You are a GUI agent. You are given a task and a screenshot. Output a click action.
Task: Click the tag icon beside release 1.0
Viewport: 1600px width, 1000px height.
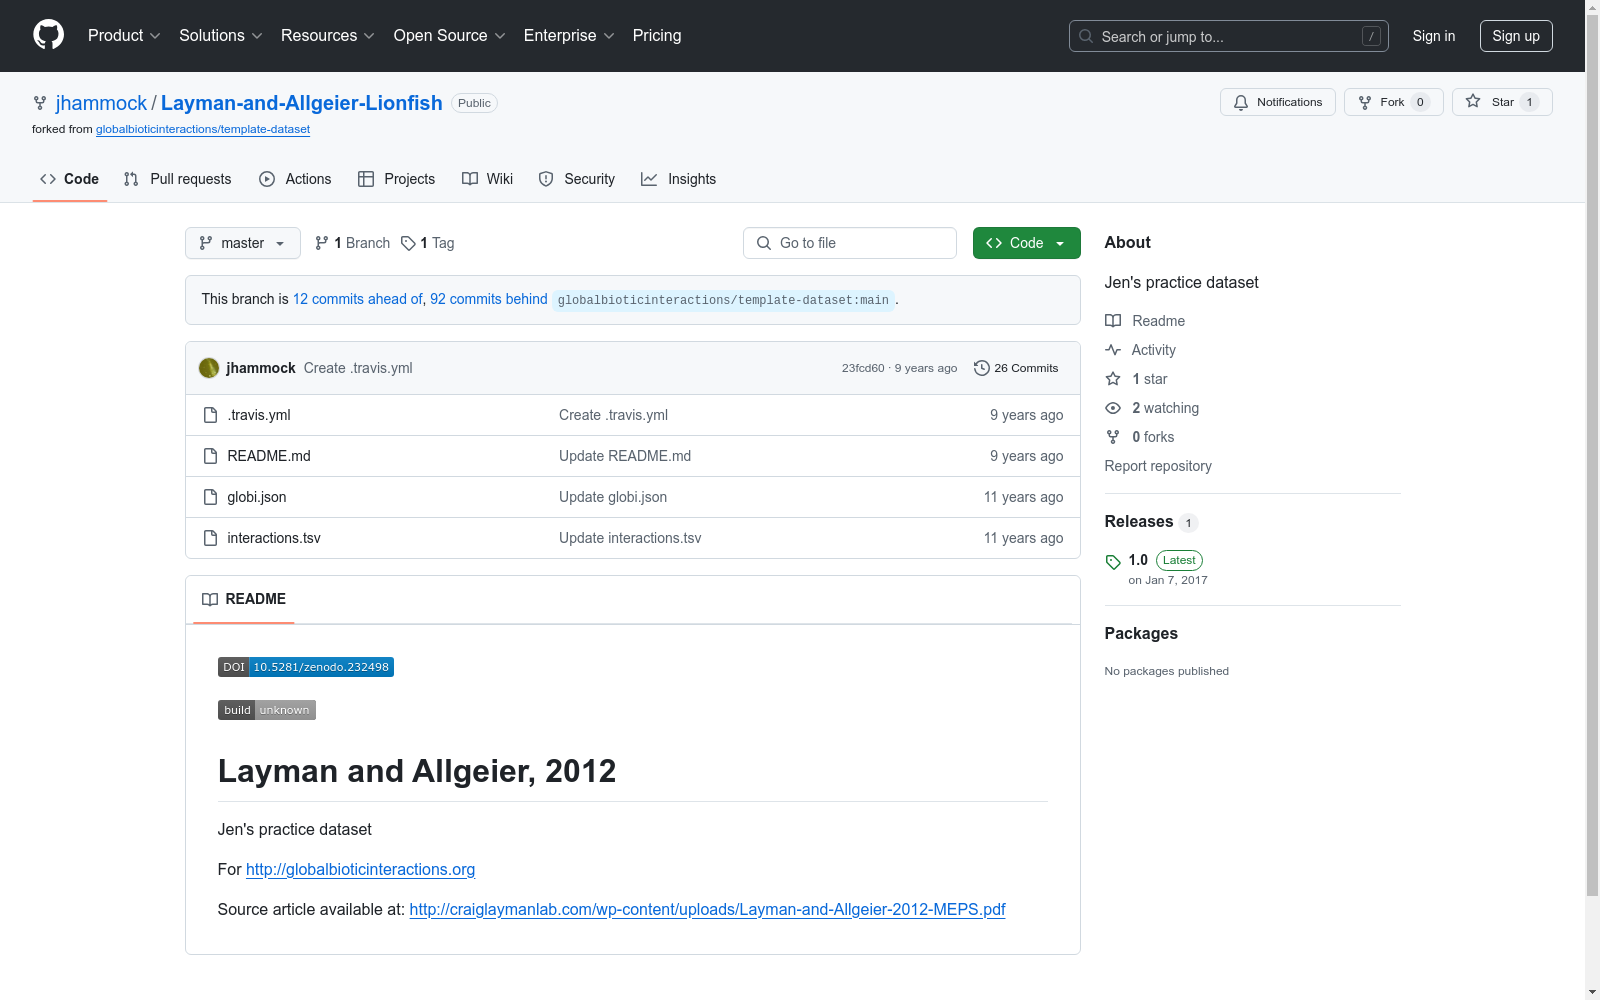coord(1113,562)
